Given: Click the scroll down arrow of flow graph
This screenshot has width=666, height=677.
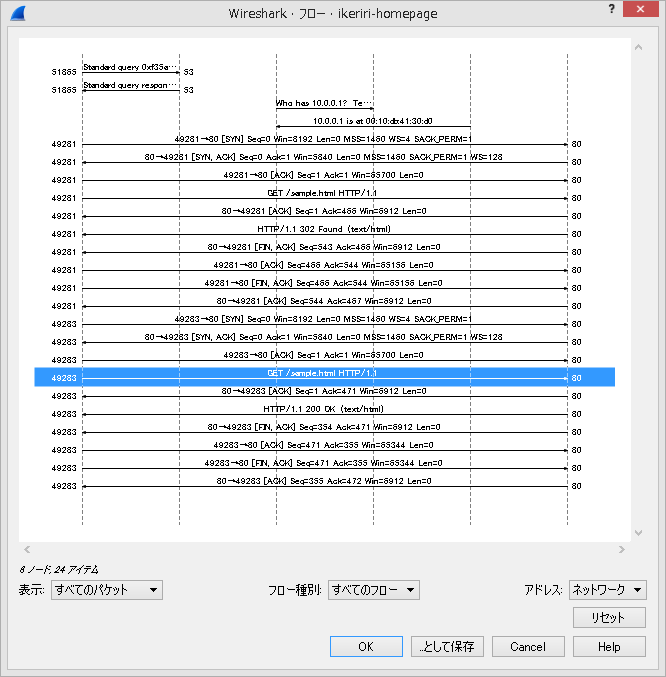Looking at the screenshot, I should (638, 533).
